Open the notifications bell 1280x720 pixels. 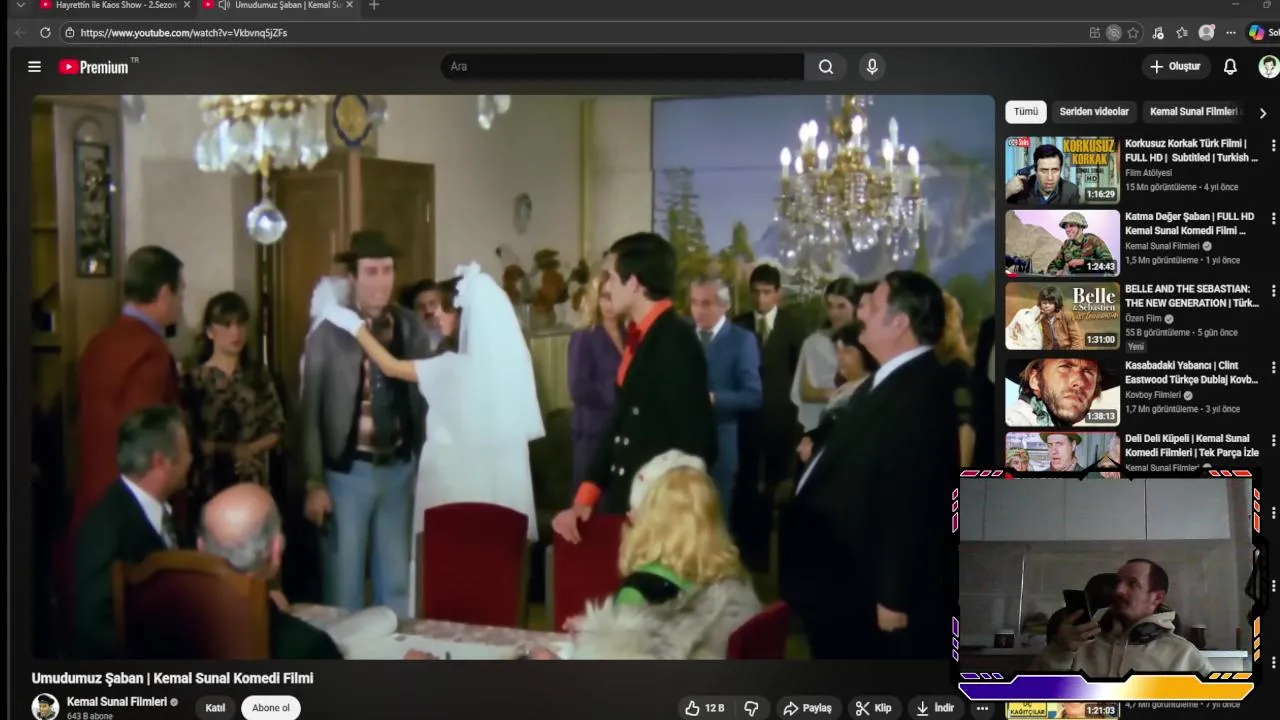tap(1230, 67)
